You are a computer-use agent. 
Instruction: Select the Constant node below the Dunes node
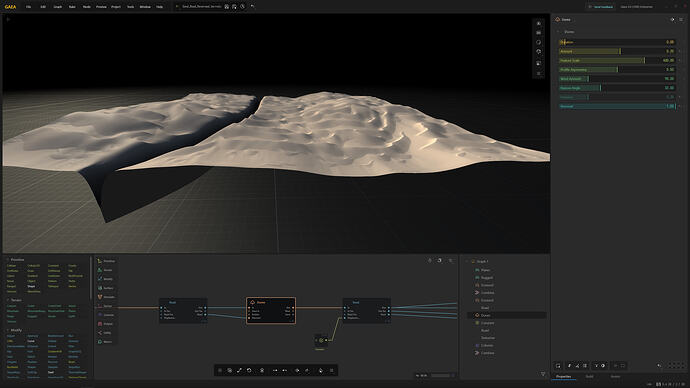click(x=320, y=340)
